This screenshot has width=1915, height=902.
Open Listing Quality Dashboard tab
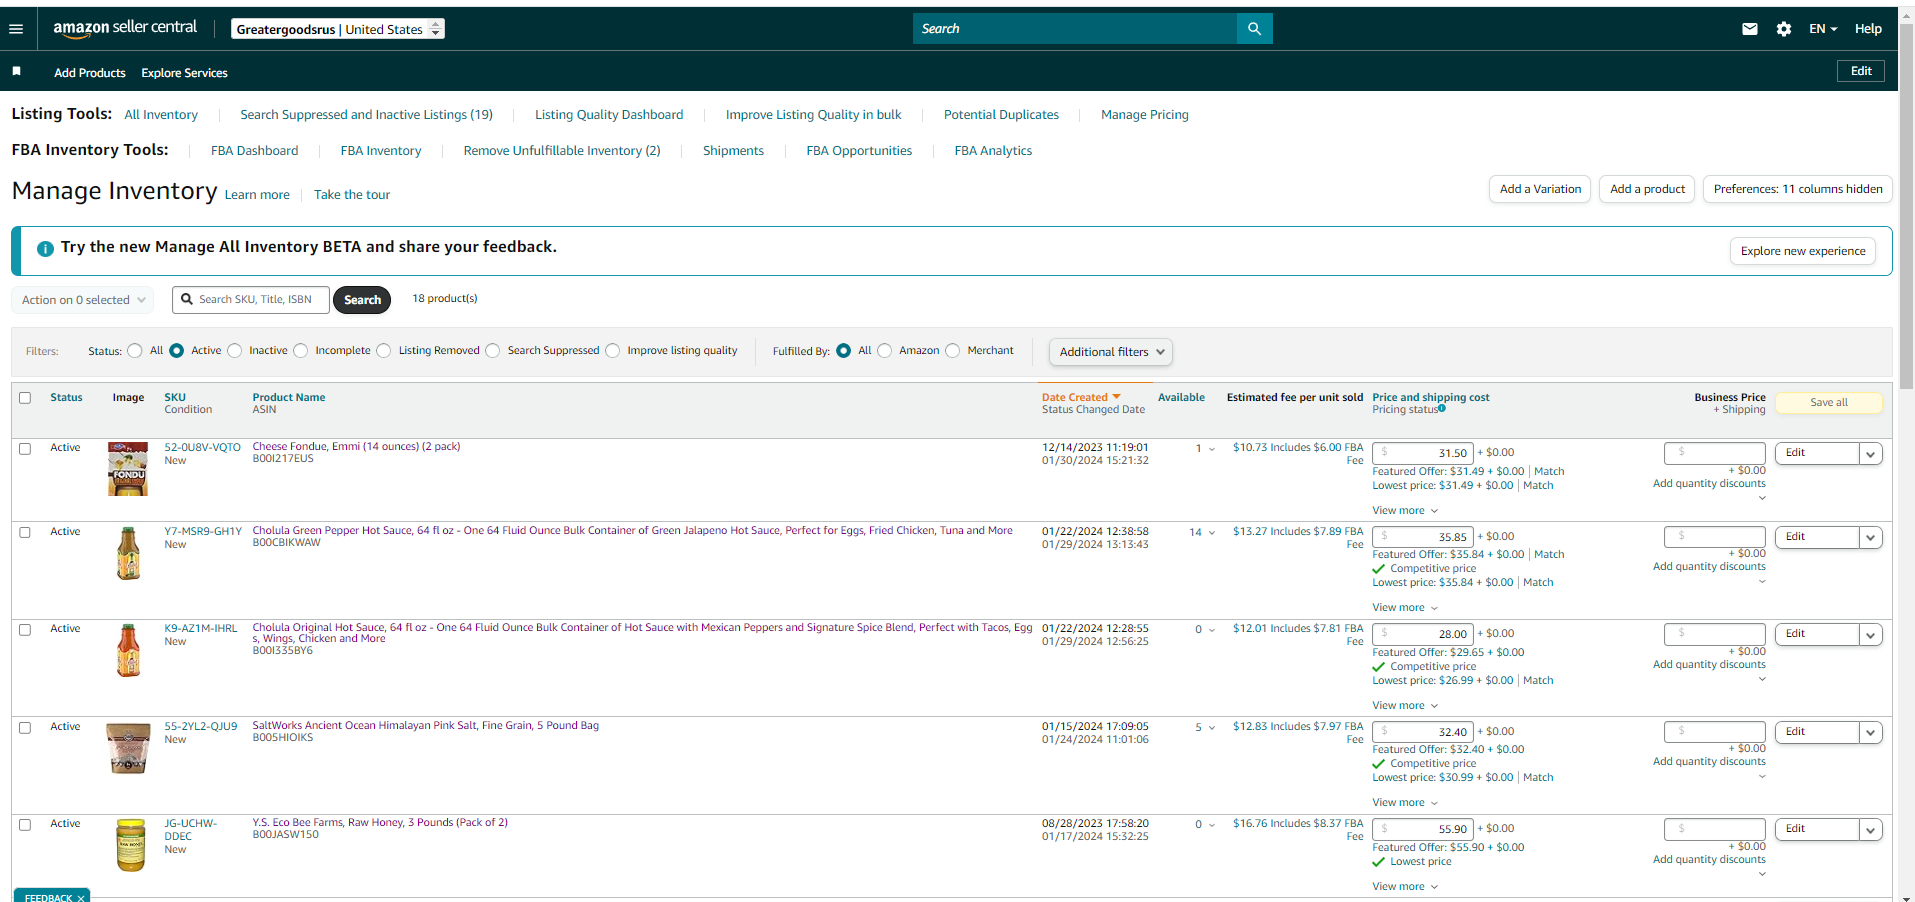point(609,115)
